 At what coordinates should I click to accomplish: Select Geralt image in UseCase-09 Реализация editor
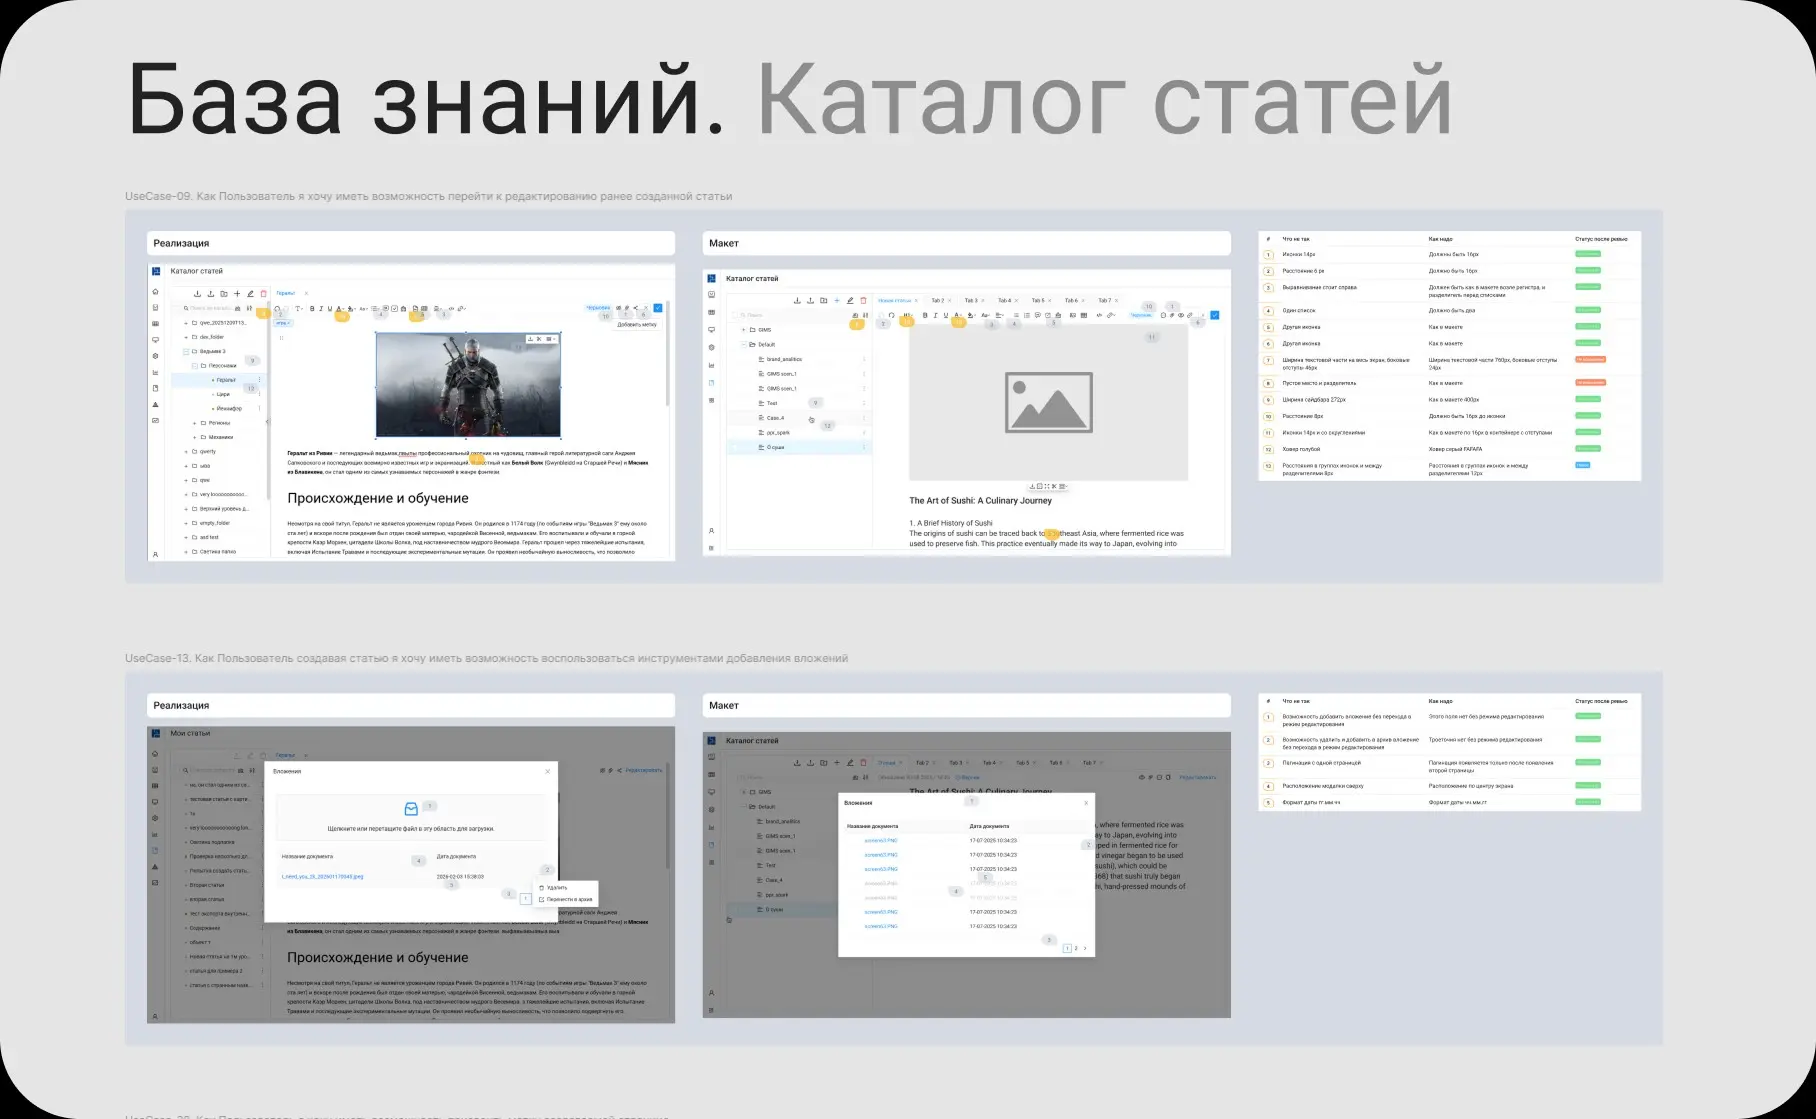tap(468, 385)
